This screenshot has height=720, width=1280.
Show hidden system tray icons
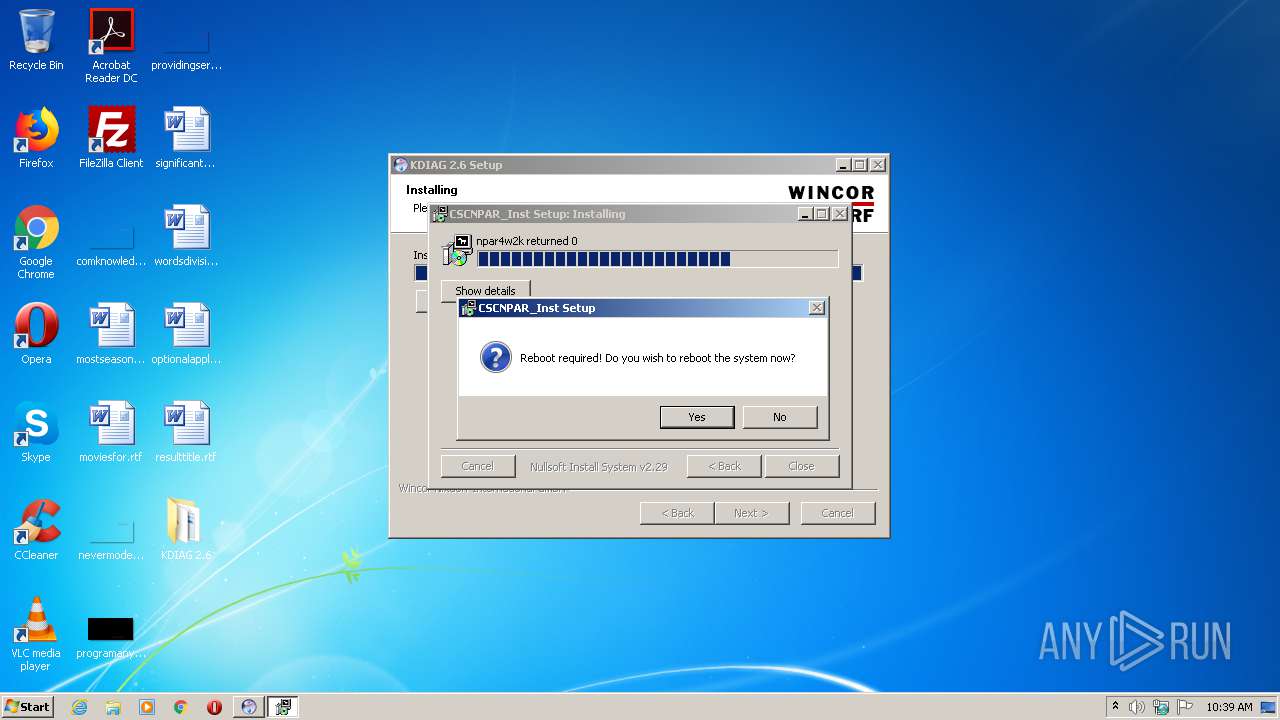[x=1115, y=707]
